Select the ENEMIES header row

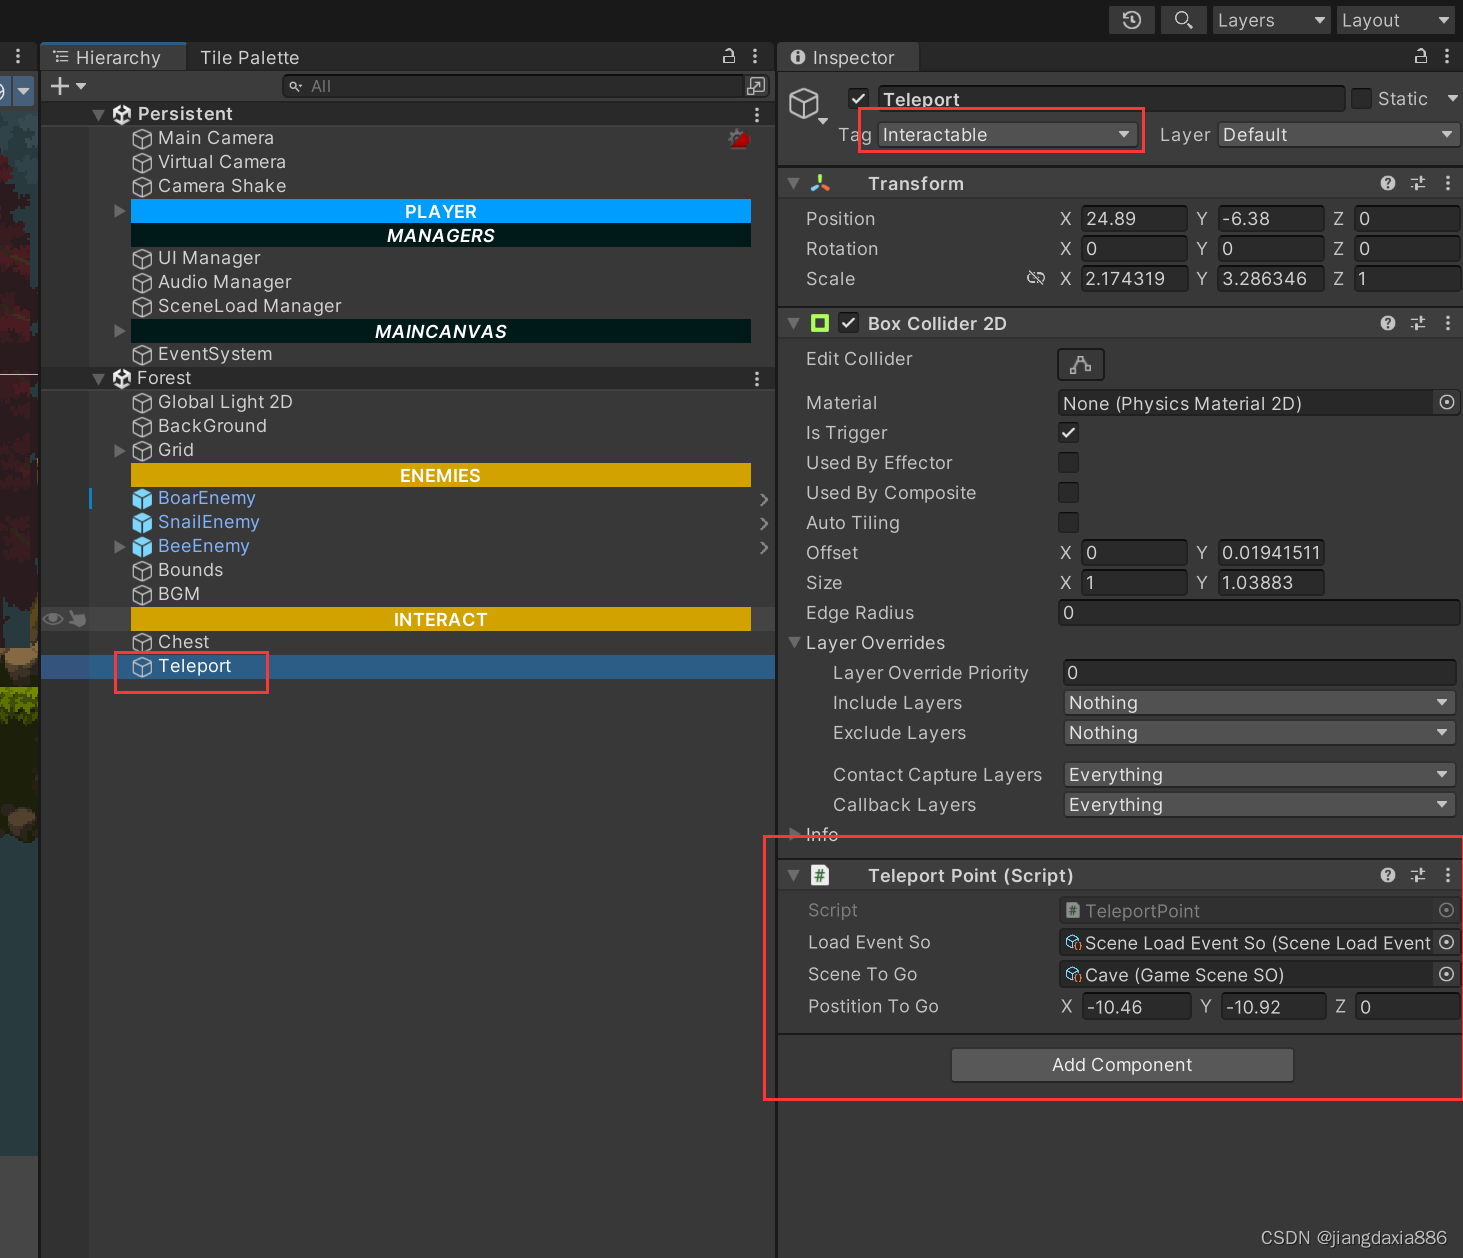point(441,475)
